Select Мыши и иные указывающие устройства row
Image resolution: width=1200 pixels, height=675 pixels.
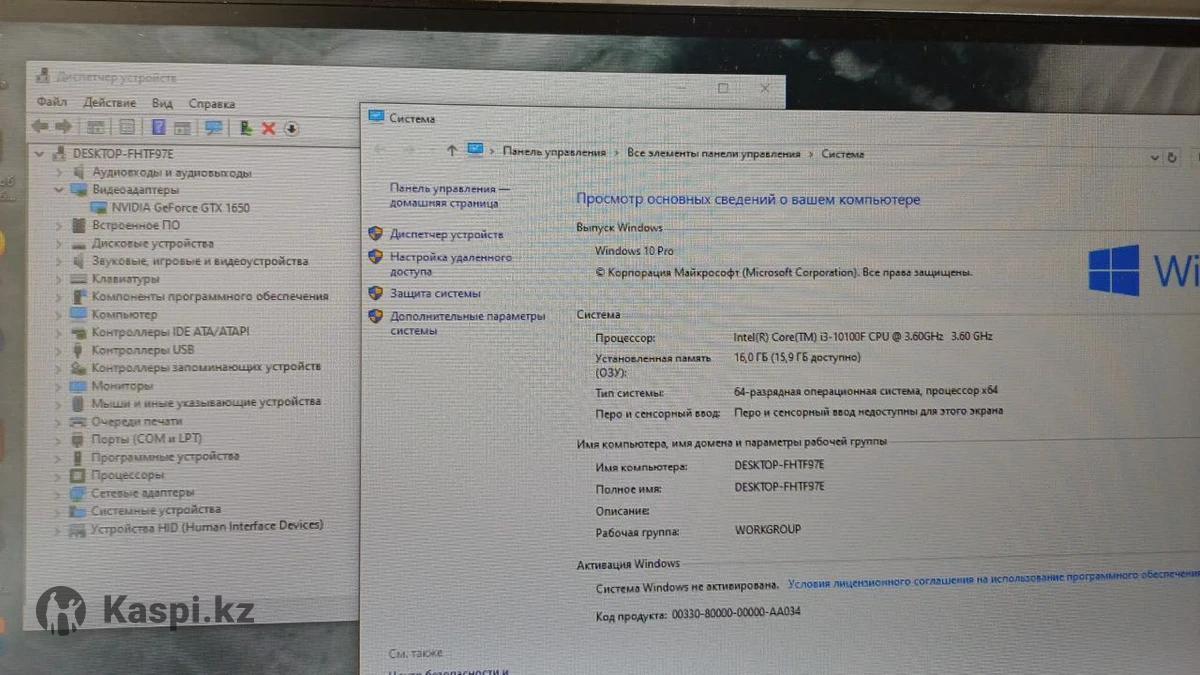[x=206, y=402]
